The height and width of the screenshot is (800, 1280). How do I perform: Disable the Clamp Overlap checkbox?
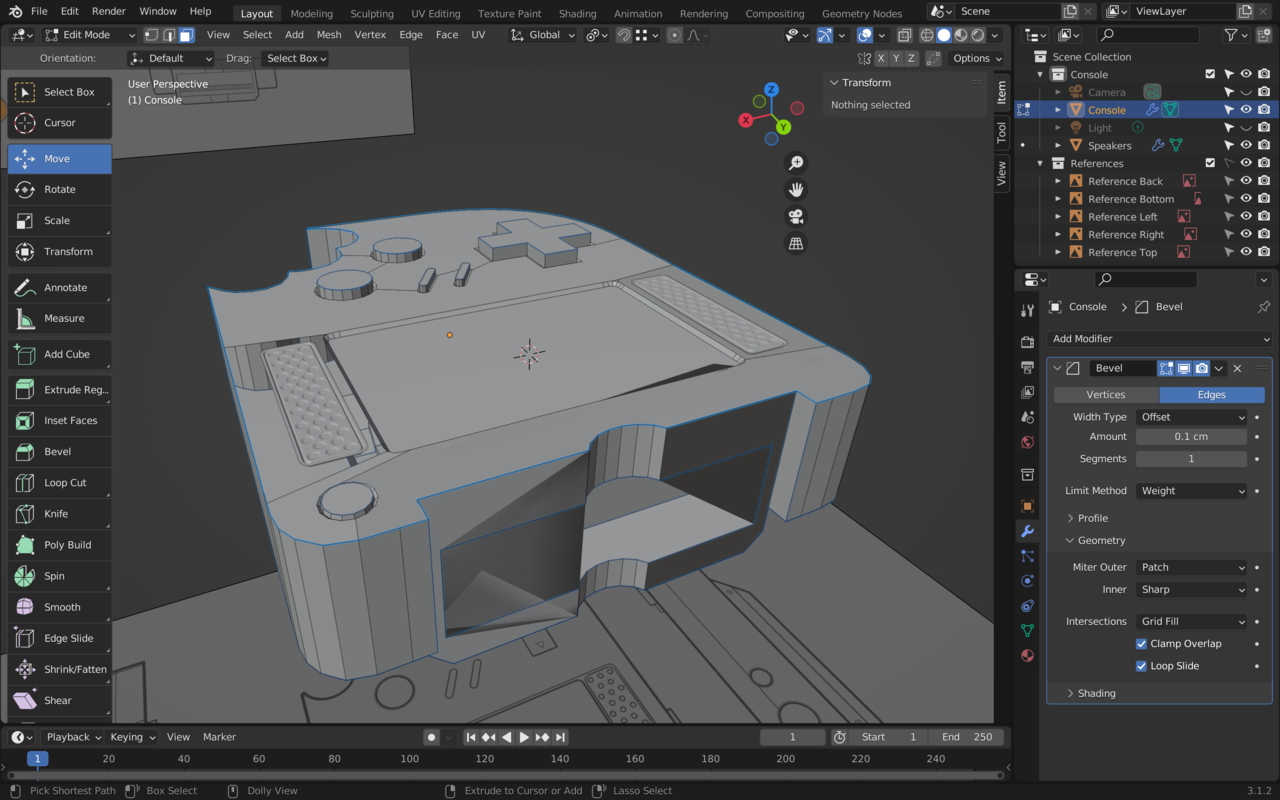point(1141,644)
